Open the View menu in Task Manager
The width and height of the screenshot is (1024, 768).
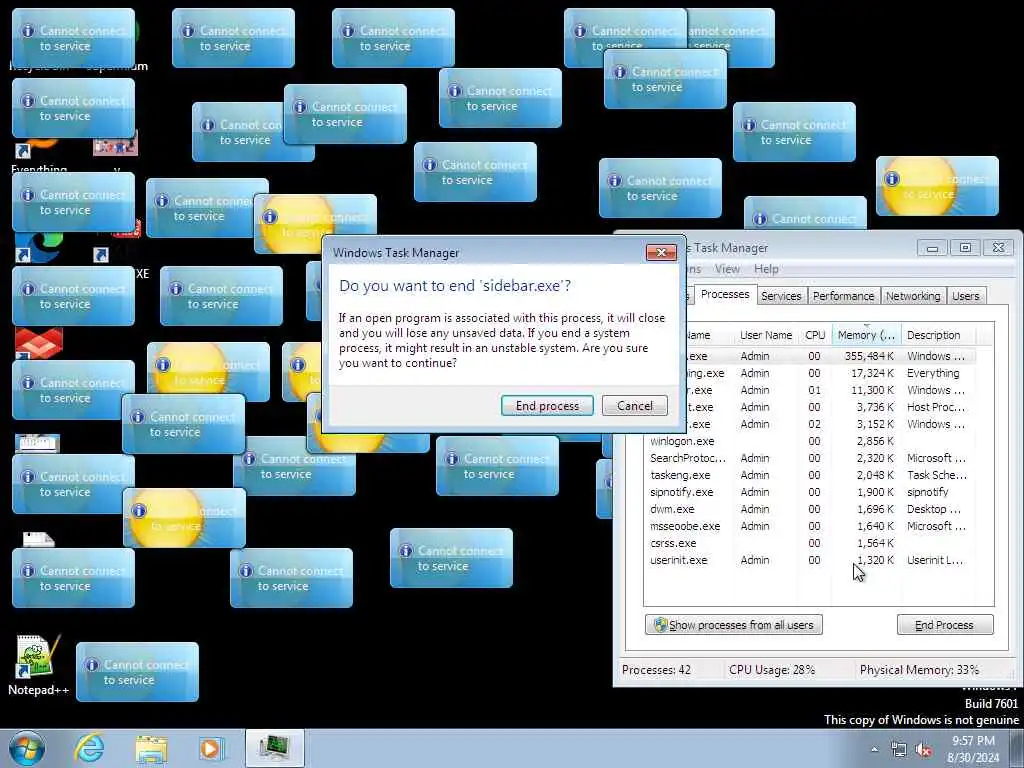[x=727, y=269]
